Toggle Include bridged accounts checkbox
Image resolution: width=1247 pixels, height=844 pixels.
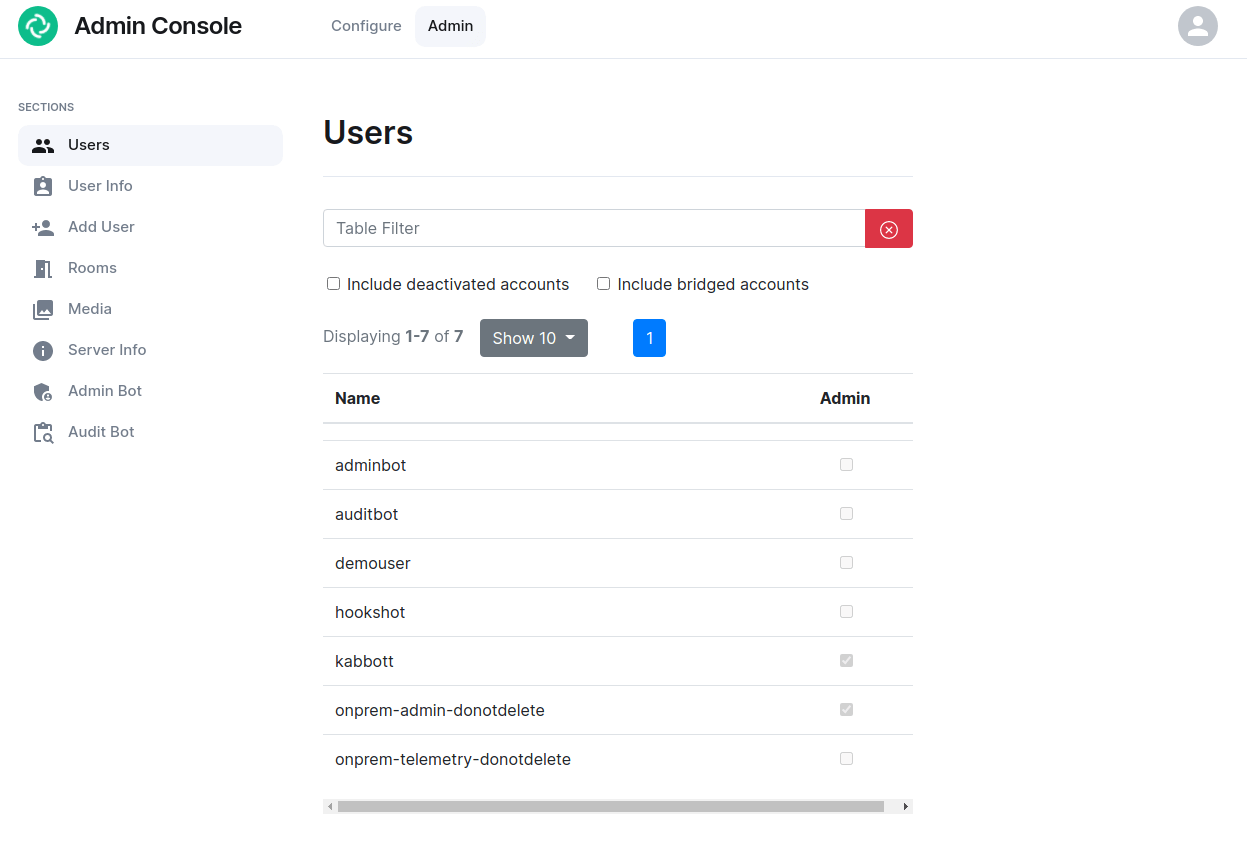tap(603, 284)
